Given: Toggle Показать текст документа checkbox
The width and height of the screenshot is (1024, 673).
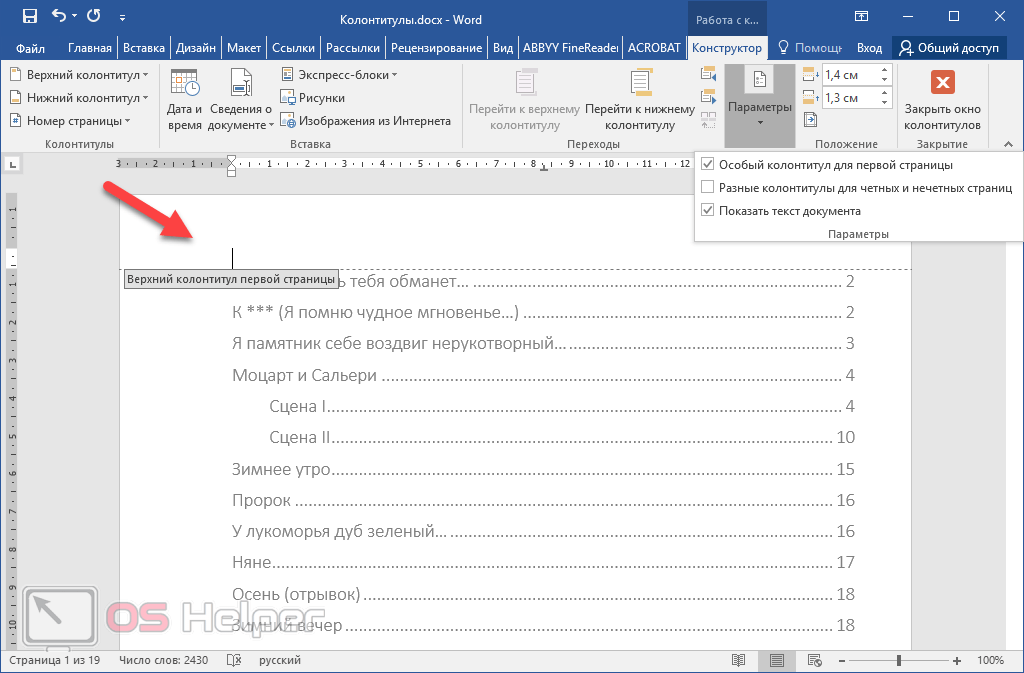Looking at the screenshot, I should [708, 211].
